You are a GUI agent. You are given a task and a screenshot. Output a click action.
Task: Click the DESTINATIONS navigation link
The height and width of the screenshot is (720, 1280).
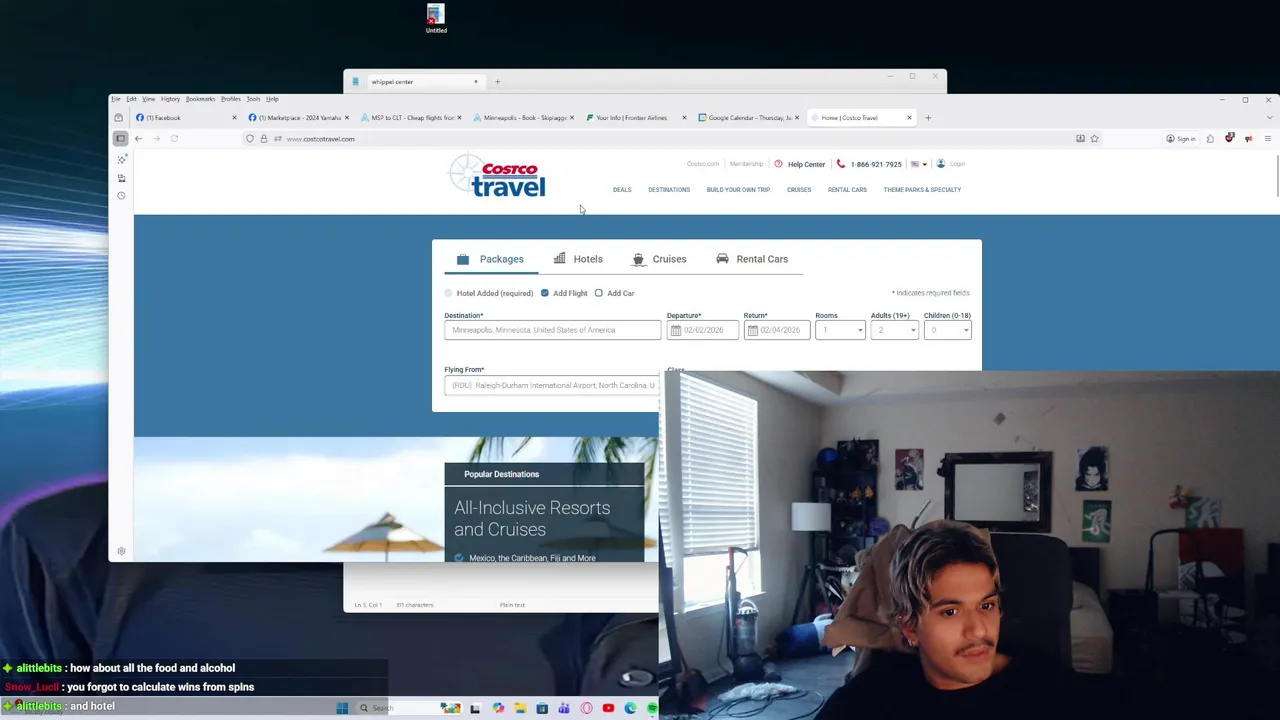pyautogui.click(x=669, y=190)
